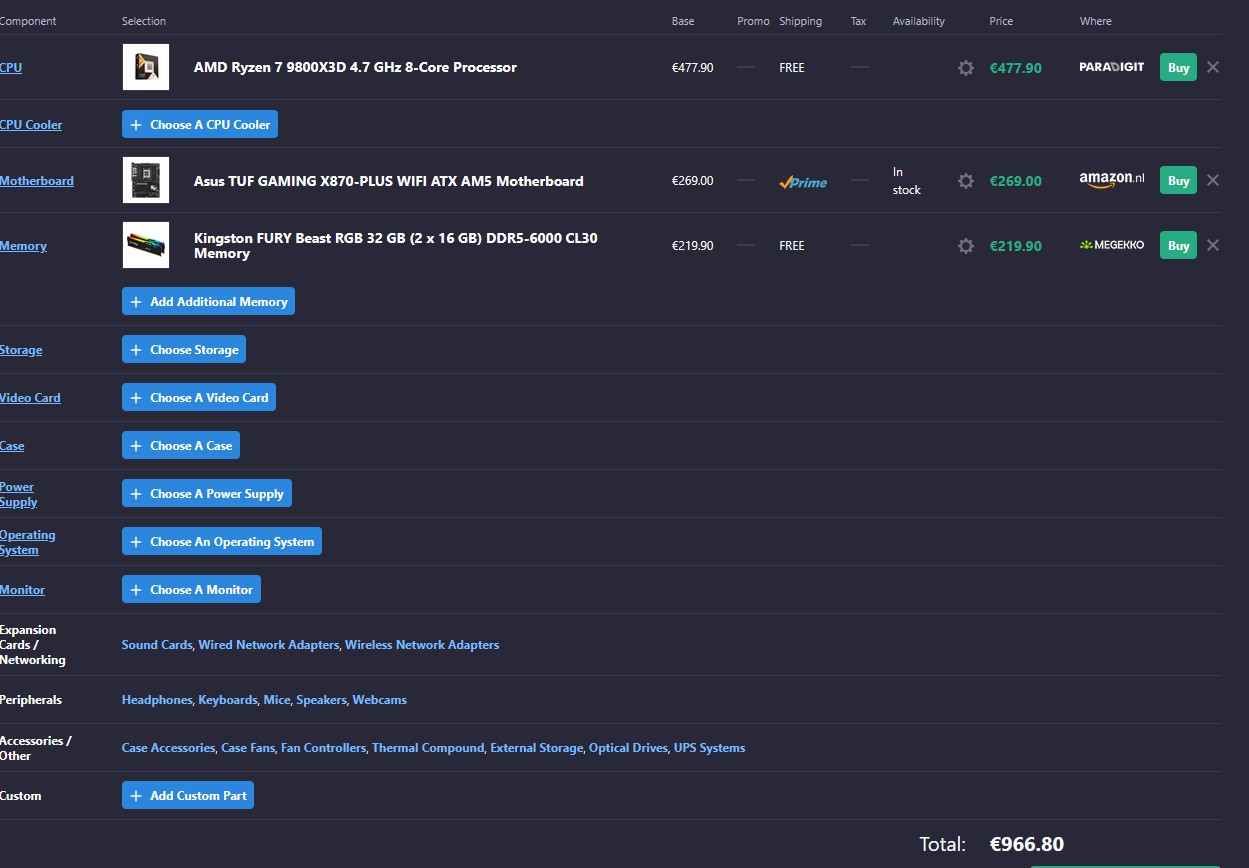Open the Motherboard component link
Image resolution: width=1249 pixels, height=868 pixels.
[37, 180]
